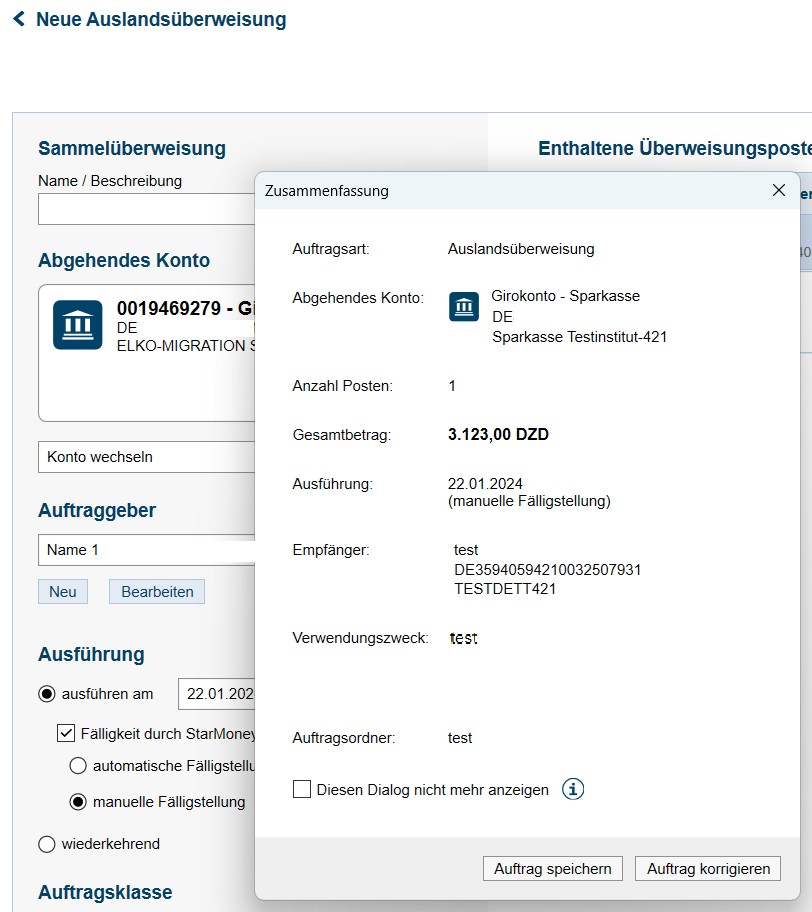Open the info icon next to the dialog checkbox
This screenshot has width=812, height=912.
point(572,790)
